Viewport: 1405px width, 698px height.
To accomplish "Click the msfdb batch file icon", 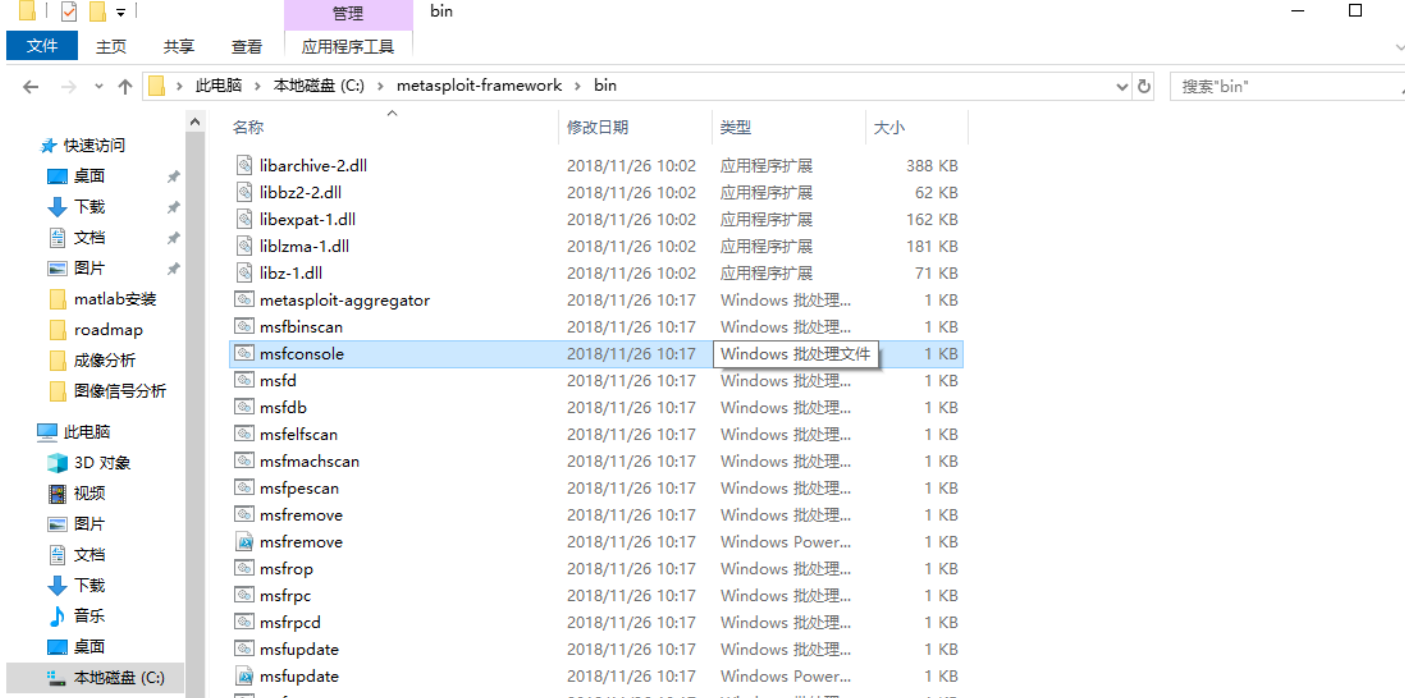I will click(244, 407).
